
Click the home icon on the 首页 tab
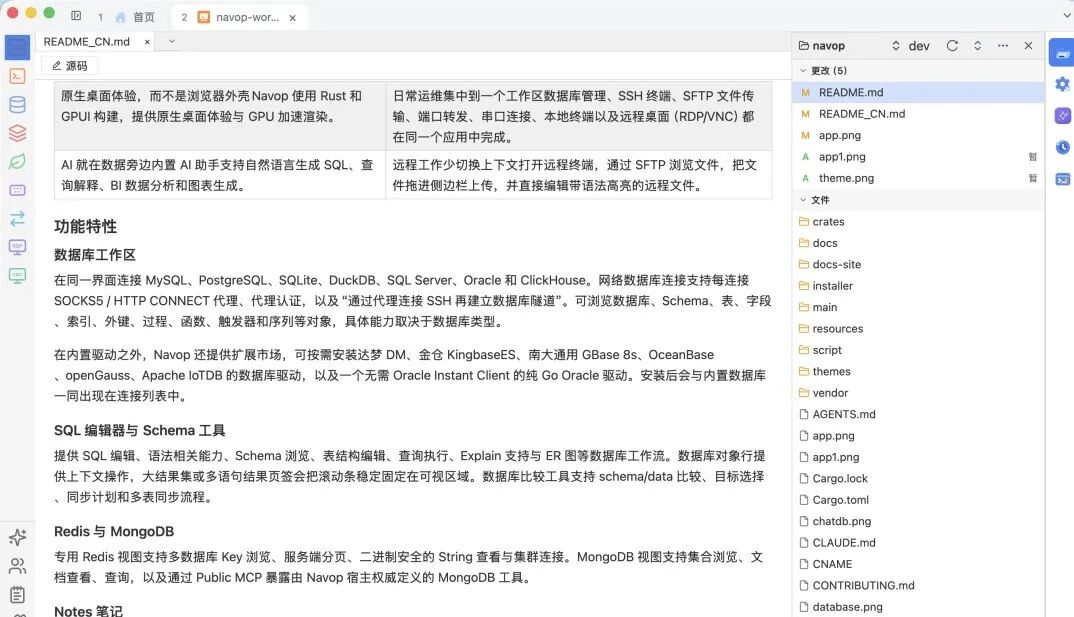[x=121, y=17]
